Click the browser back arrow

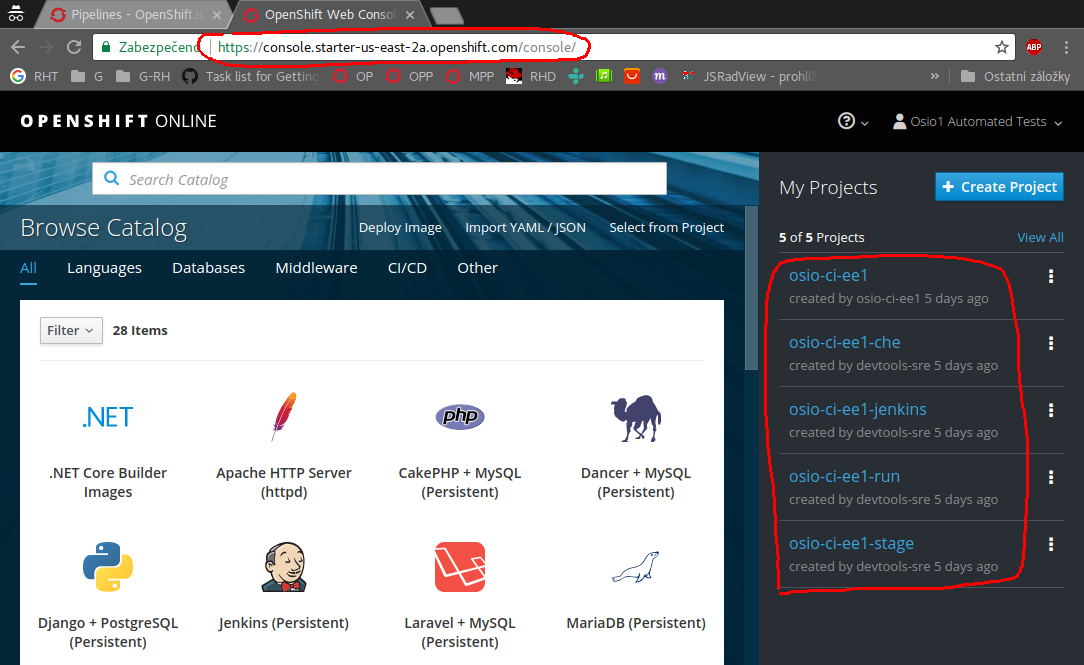tap(18, 47)
